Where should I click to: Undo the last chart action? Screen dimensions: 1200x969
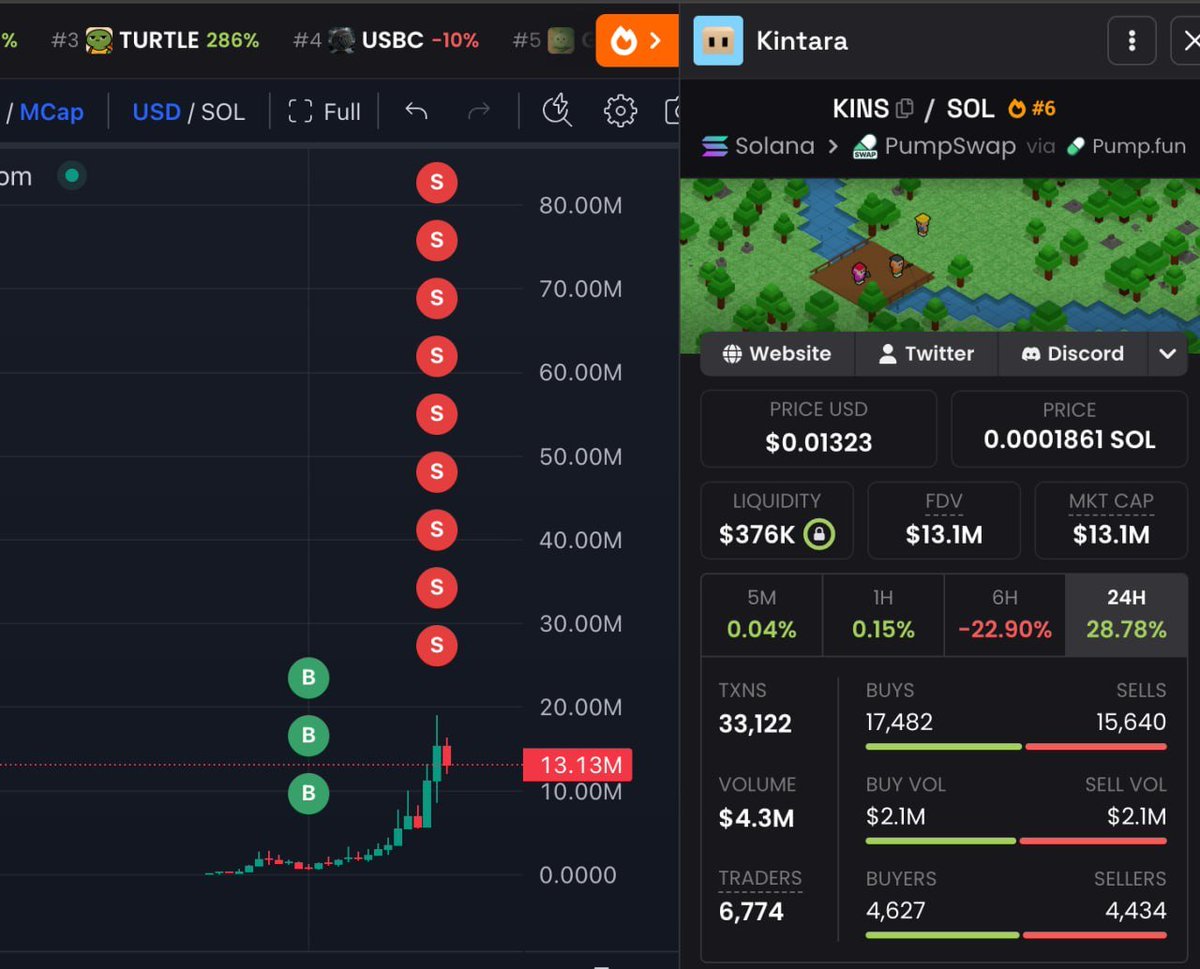tap(416, 111)
